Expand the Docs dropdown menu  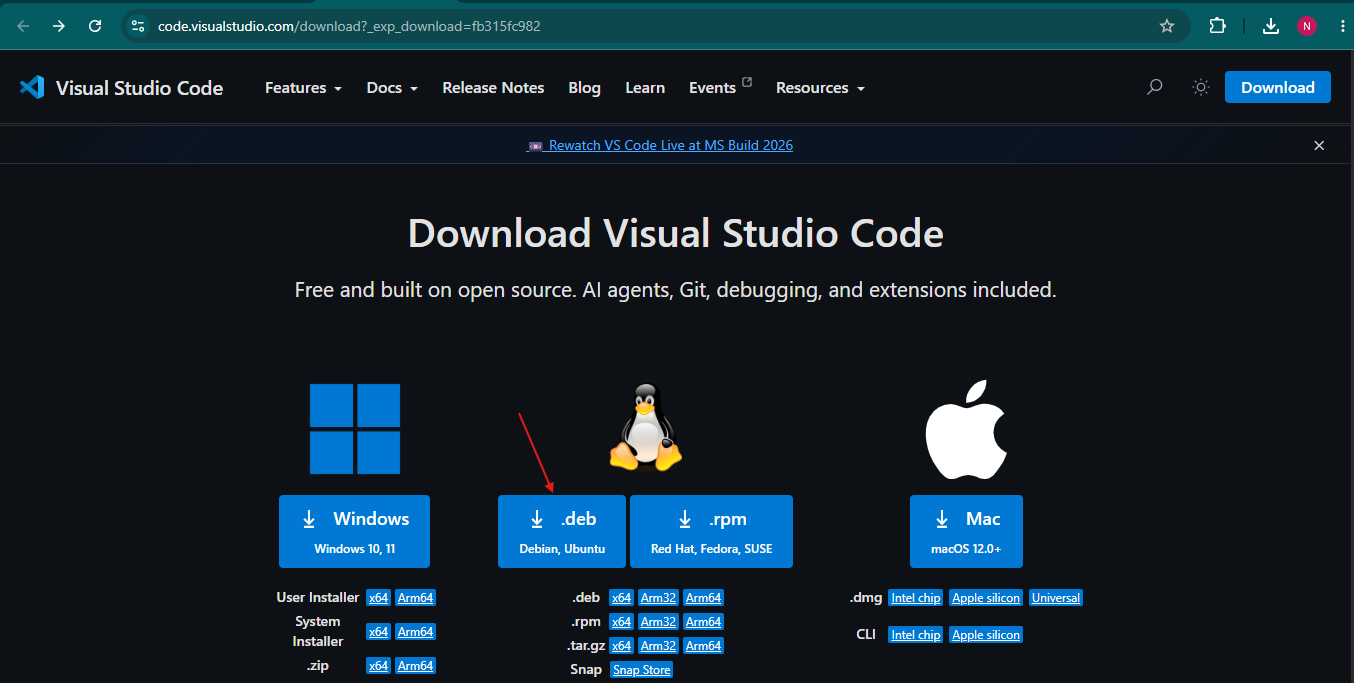point(392,88)
